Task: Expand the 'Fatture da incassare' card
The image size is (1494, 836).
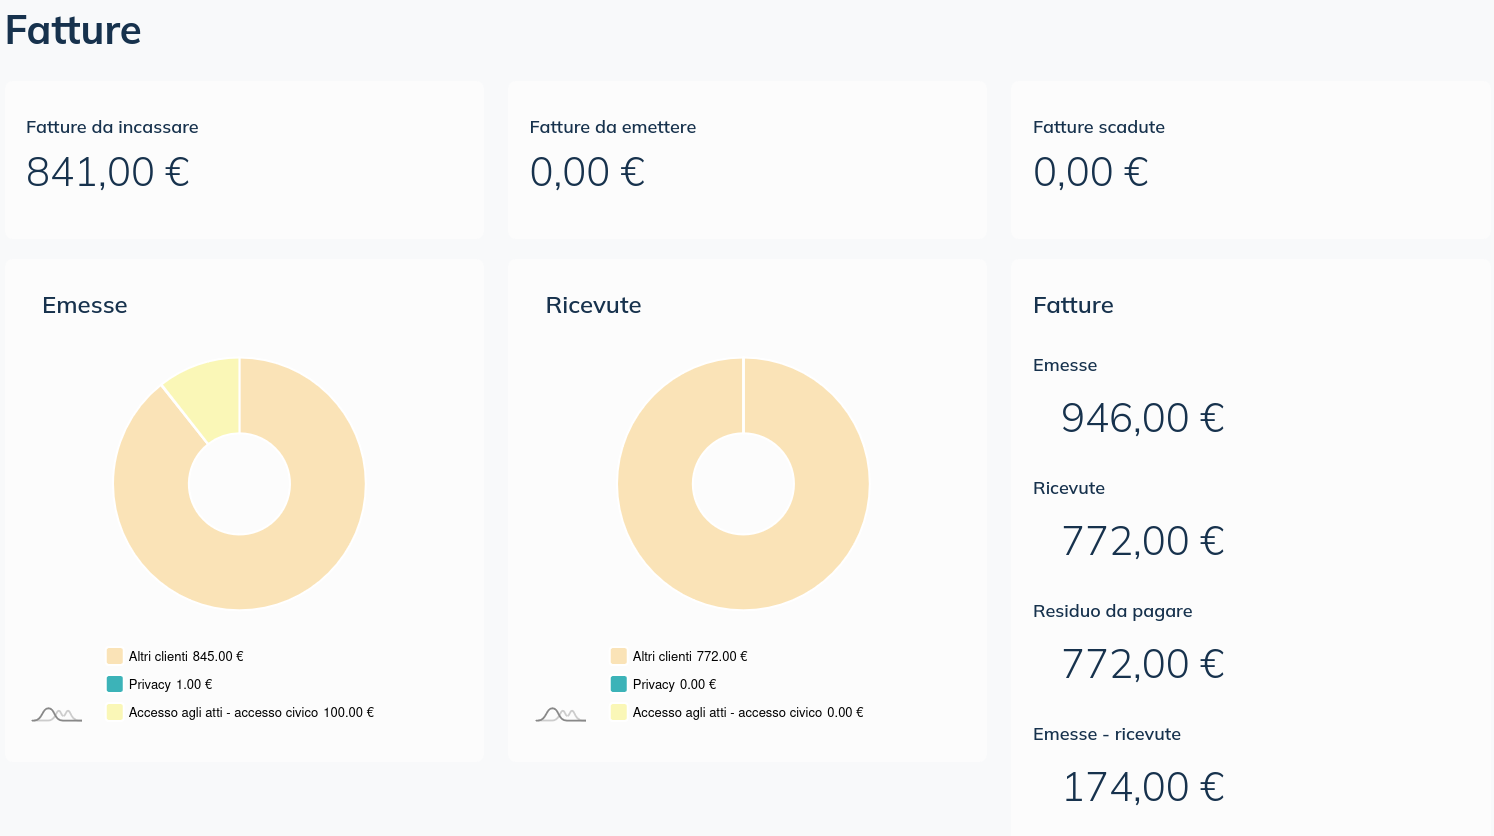Action: [244, 160]
